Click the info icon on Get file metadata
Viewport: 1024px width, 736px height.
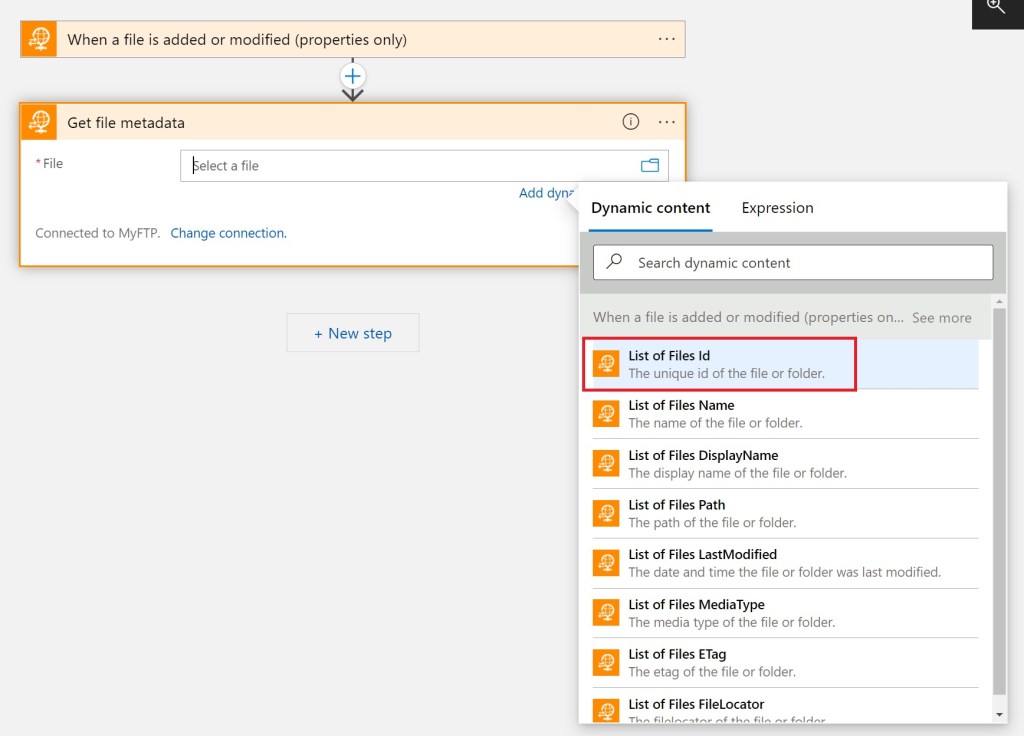(x=631, y=122)
